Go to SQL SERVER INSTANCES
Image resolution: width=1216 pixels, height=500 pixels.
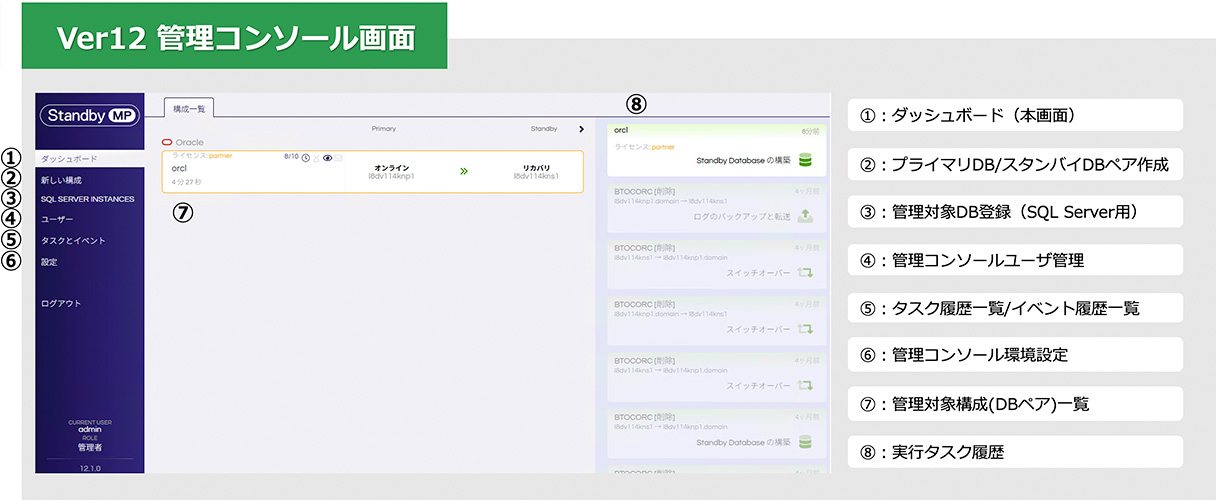point(87,199)
